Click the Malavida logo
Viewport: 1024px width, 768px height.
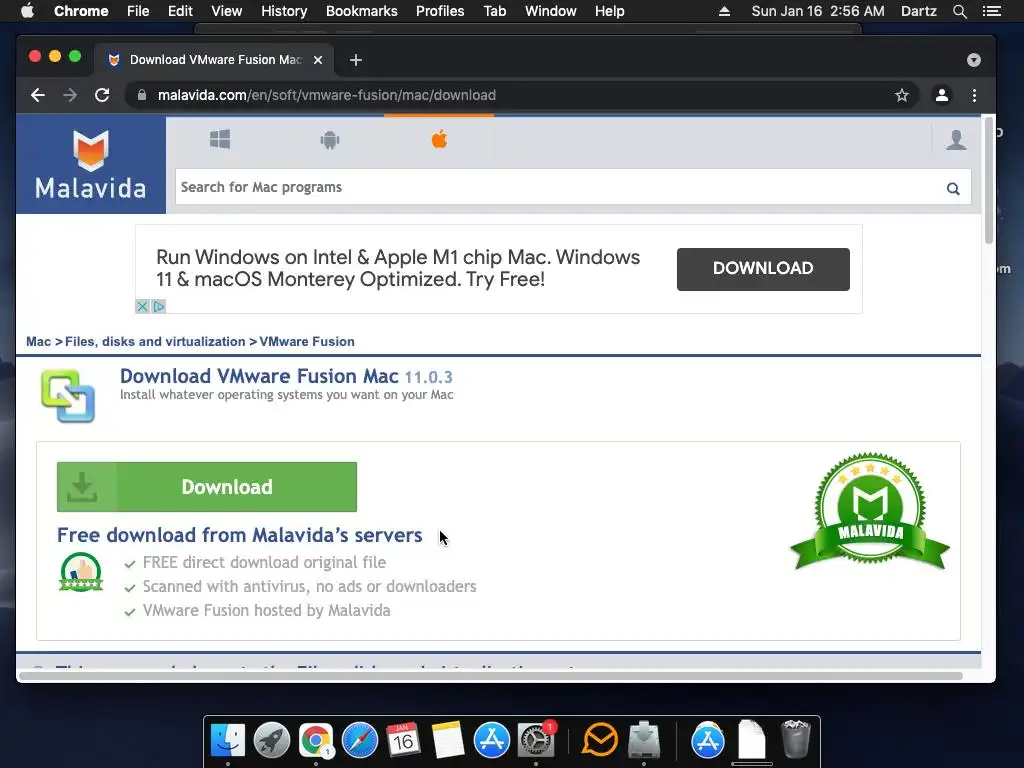tap(91, 165)
